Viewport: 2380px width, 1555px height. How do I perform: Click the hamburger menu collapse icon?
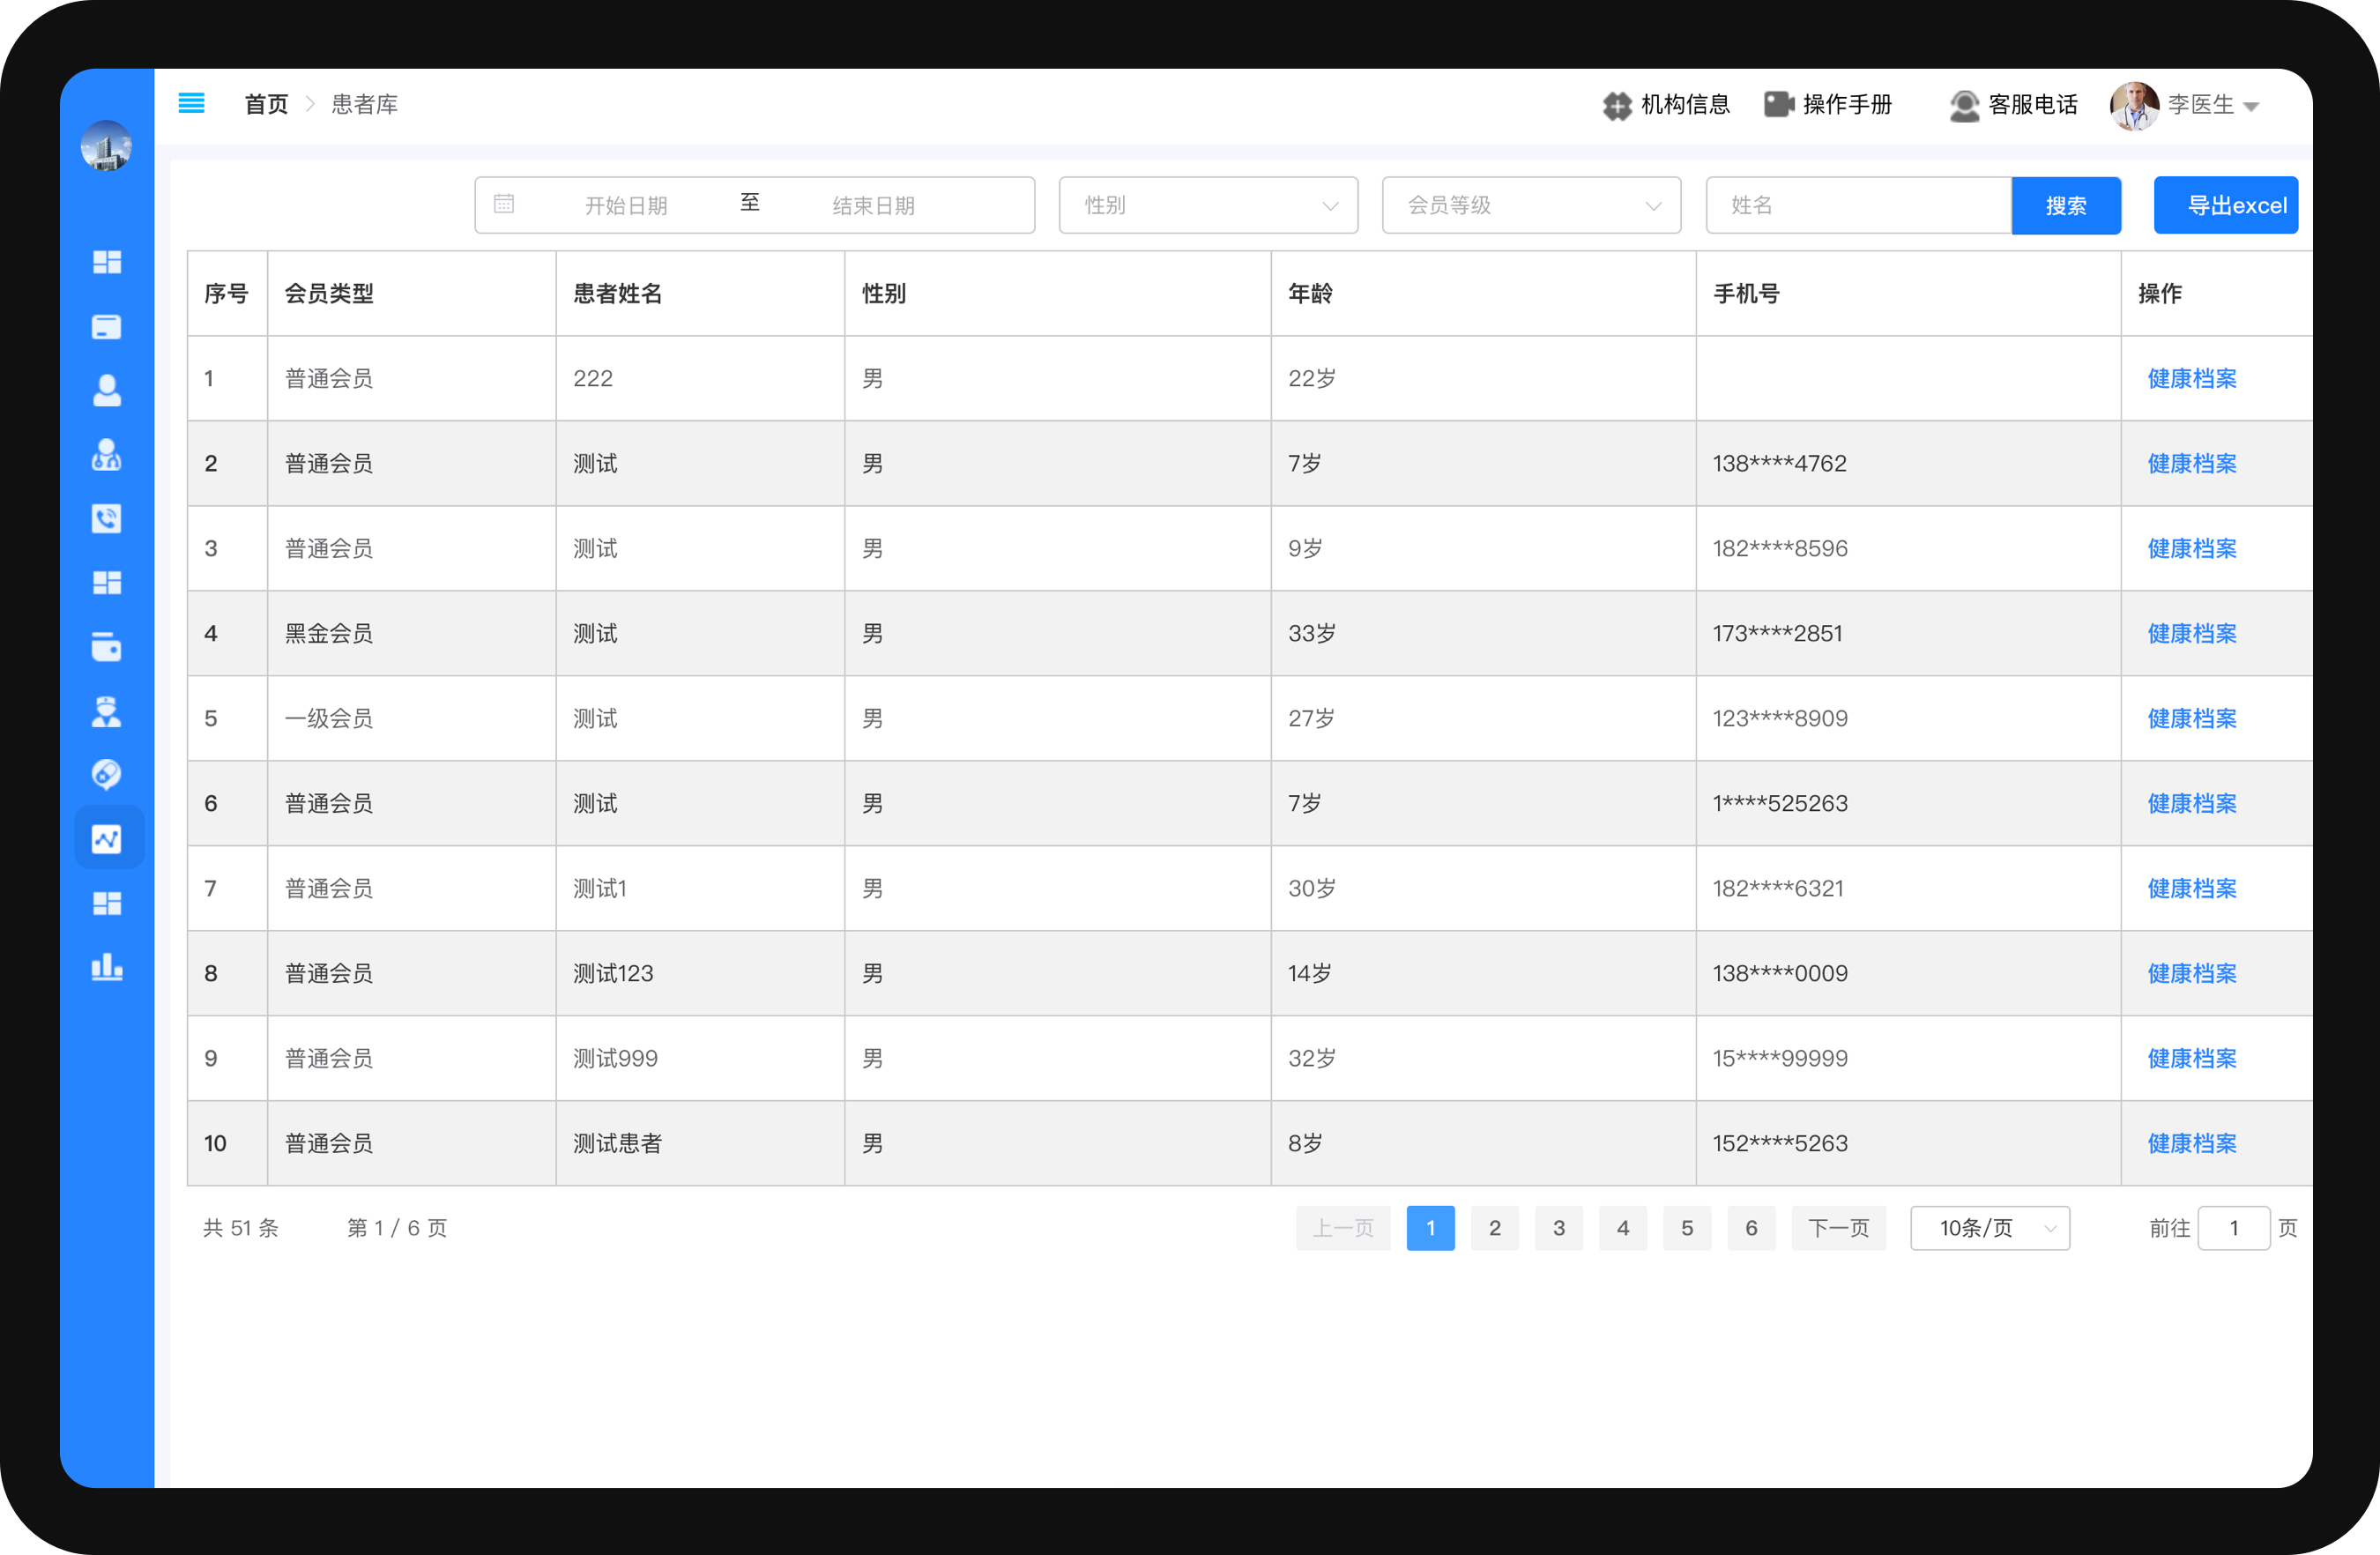coord(191,103)
